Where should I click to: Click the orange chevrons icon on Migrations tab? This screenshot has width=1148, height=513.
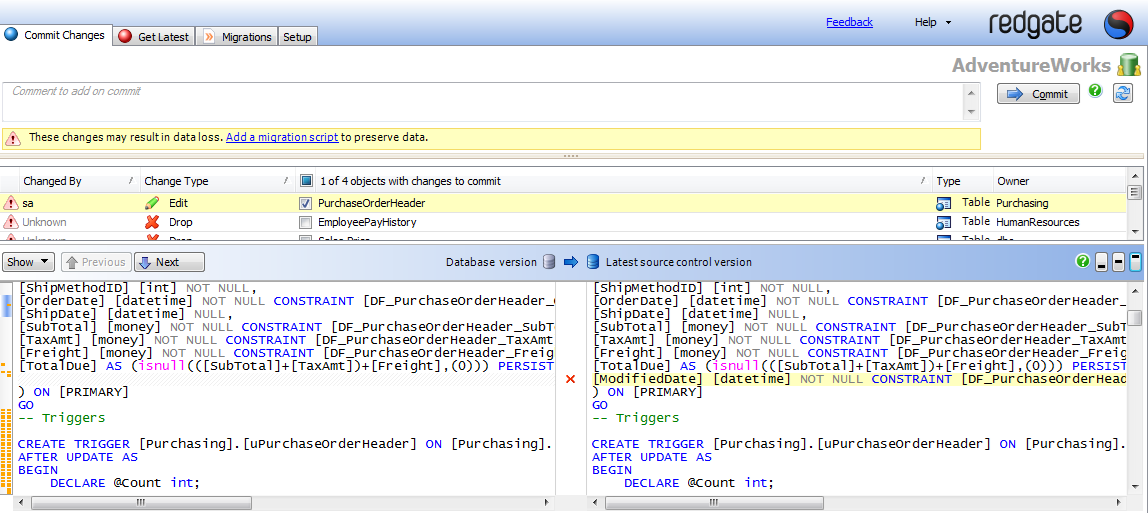[x=209, y=37]
